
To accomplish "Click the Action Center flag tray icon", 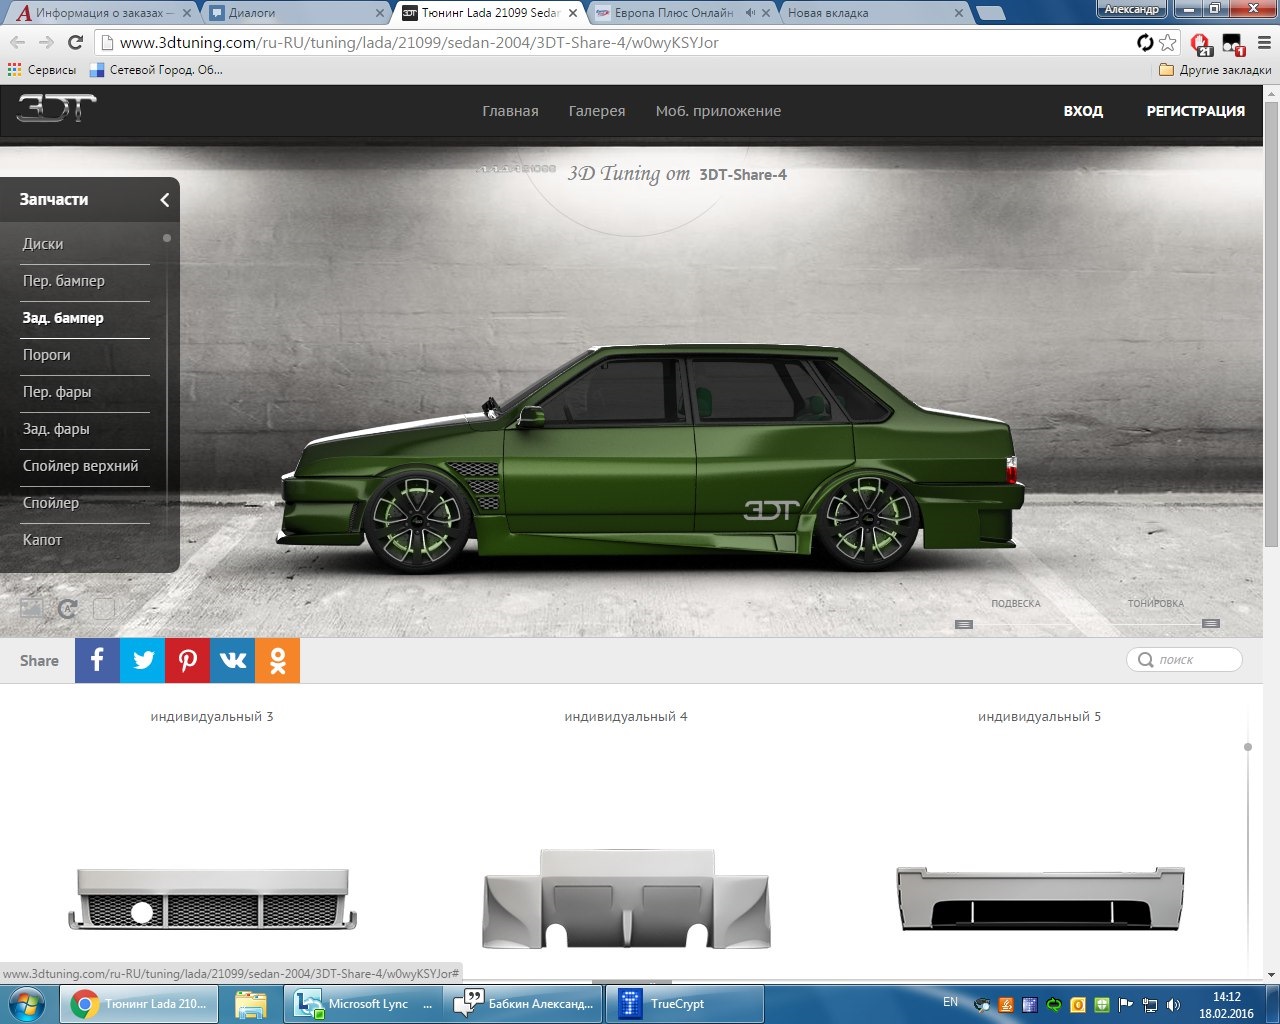I will coord(1126,1004).
